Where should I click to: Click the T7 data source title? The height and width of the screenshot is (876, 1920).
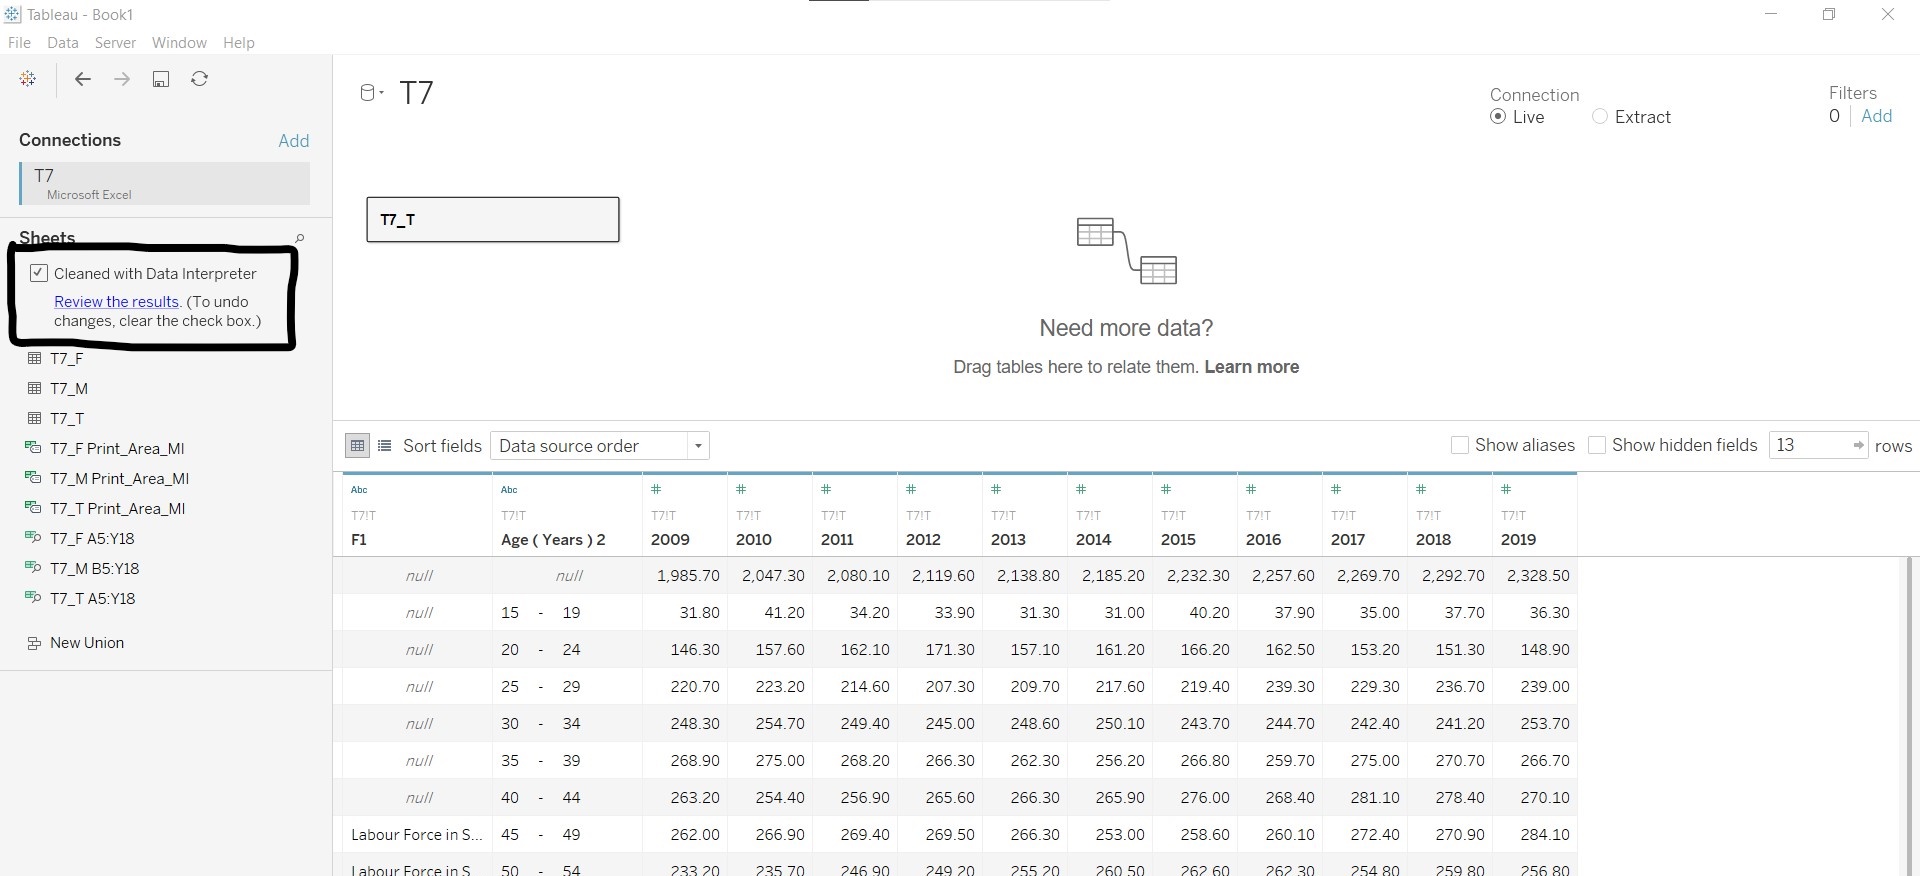point(416,93)
